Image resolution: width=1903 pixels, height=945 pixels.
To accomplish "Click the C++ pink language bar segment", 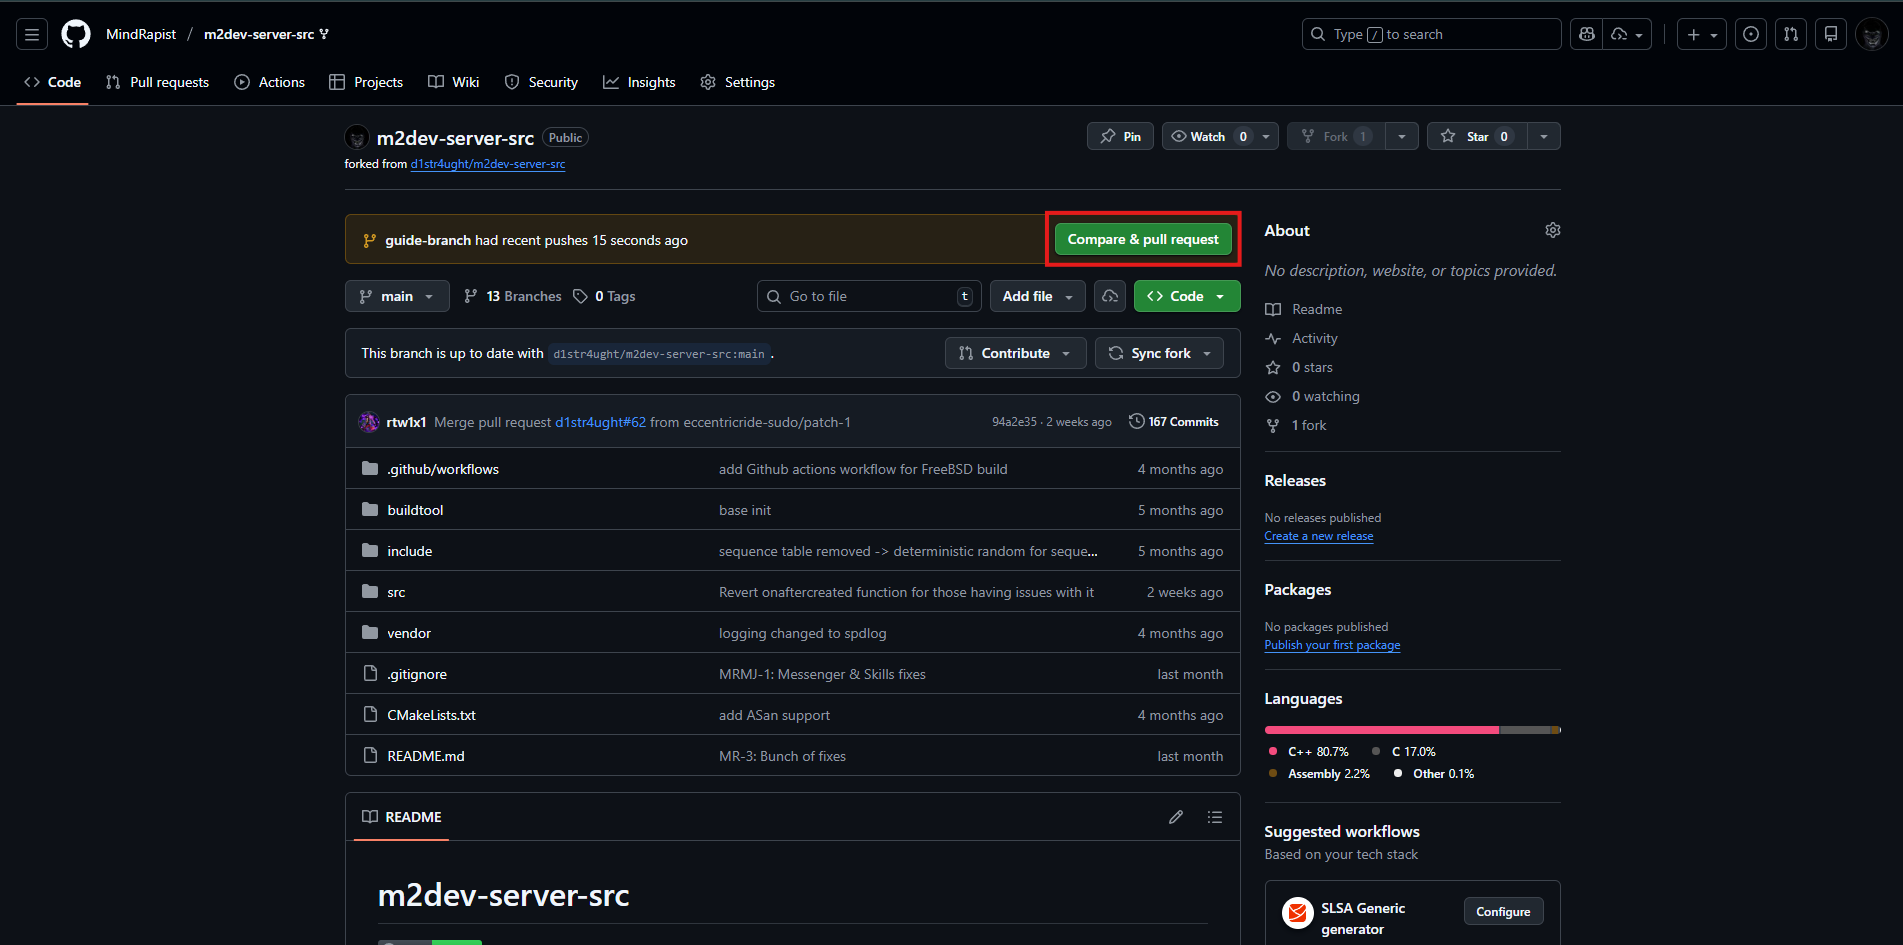I will coord(1381,730).
